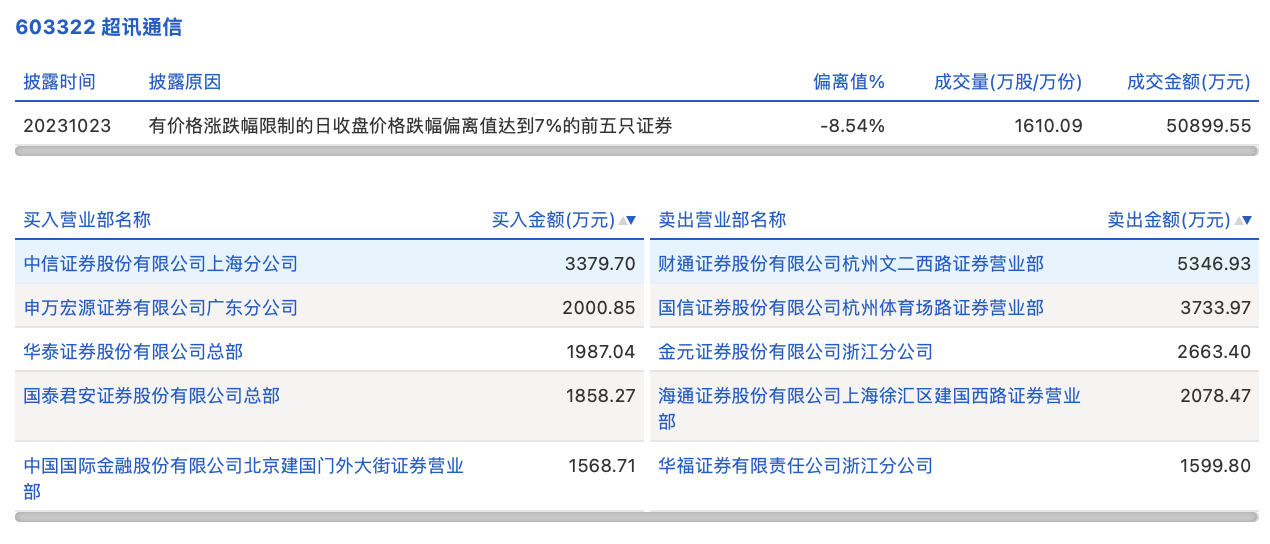Open 中国国际金融北京建国门外大街 entry
The image size is (1270, 544).
[x=243, y=466]
